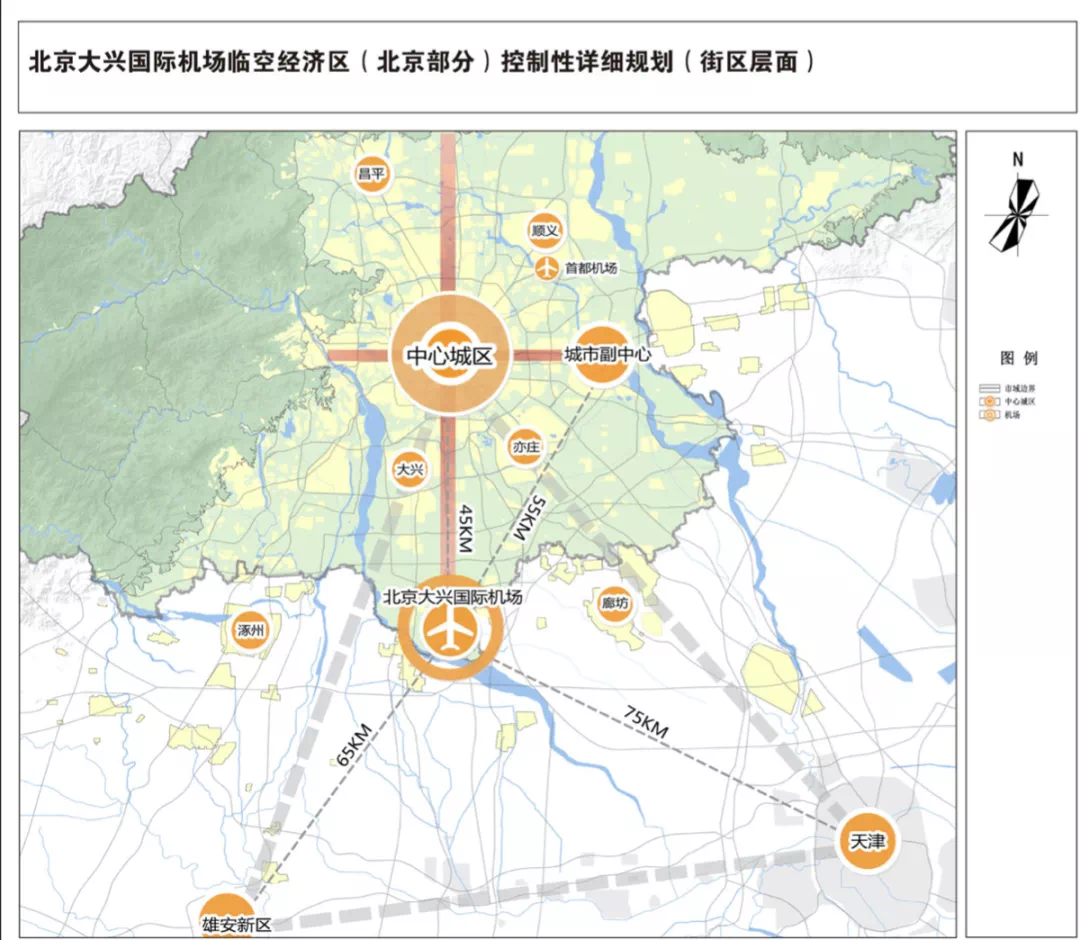Click the 中心城区 central marker
This screenshot has height=940, width=1080.
450,355
